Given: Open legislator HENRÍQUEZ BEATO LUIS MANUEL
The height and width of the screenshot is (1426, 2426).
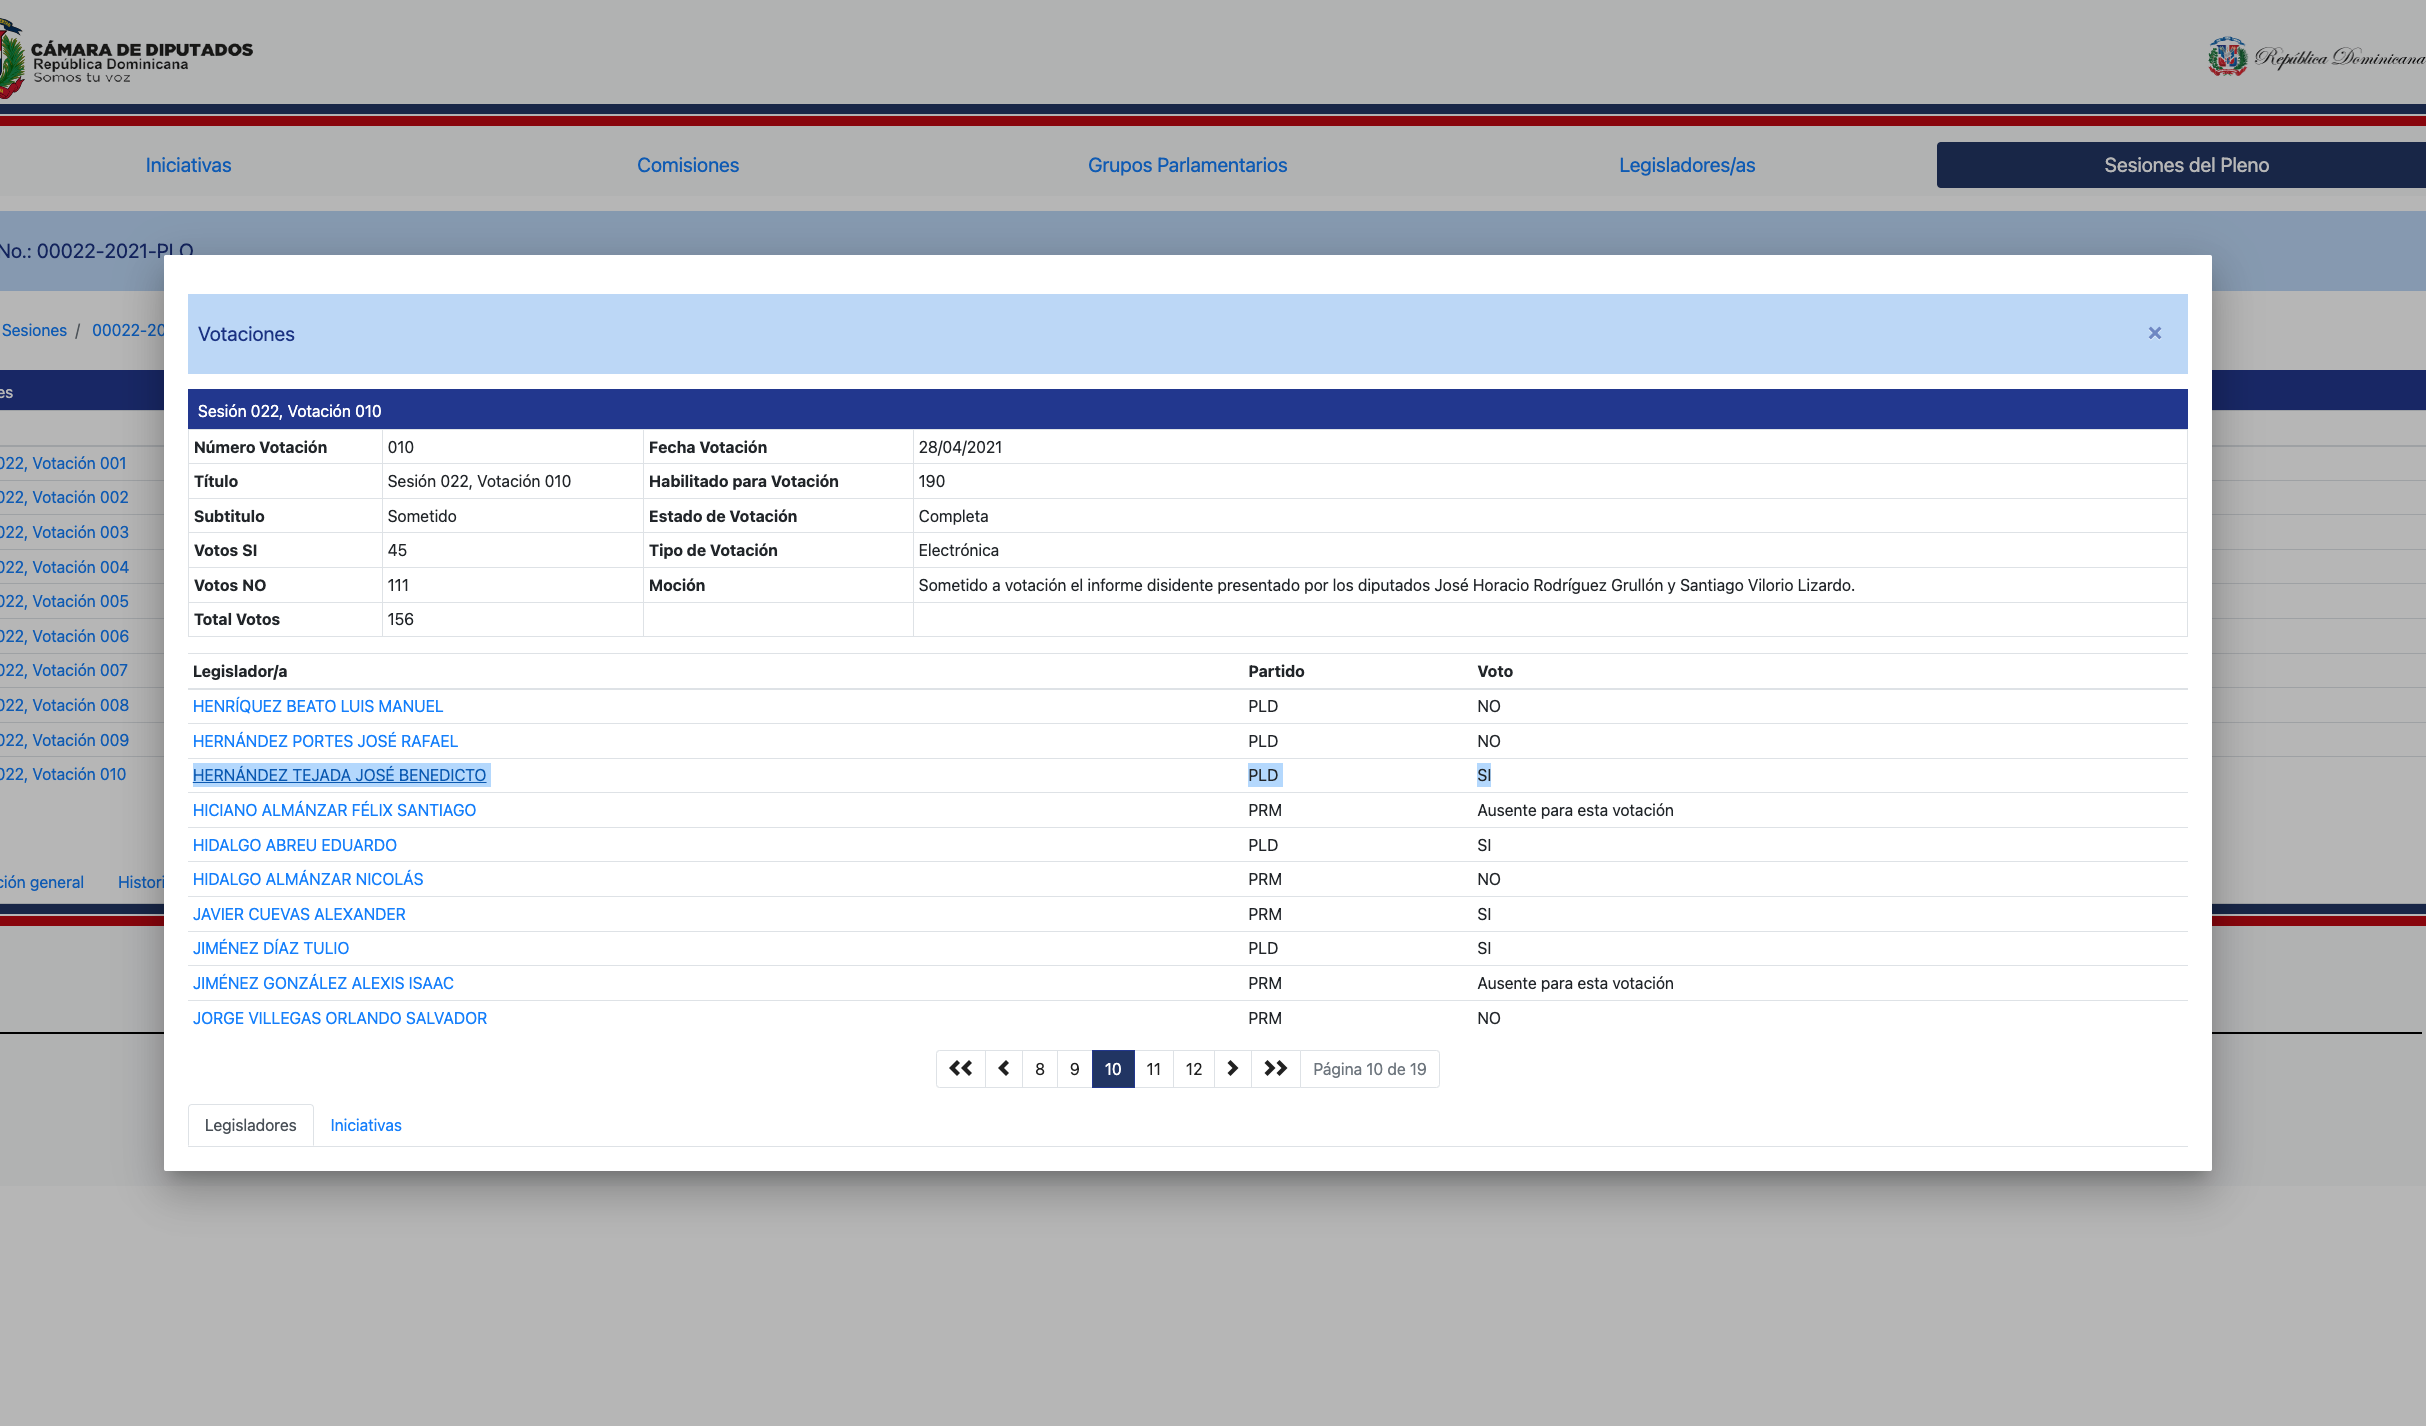Looking at the screenshot, I should [317, 706].
